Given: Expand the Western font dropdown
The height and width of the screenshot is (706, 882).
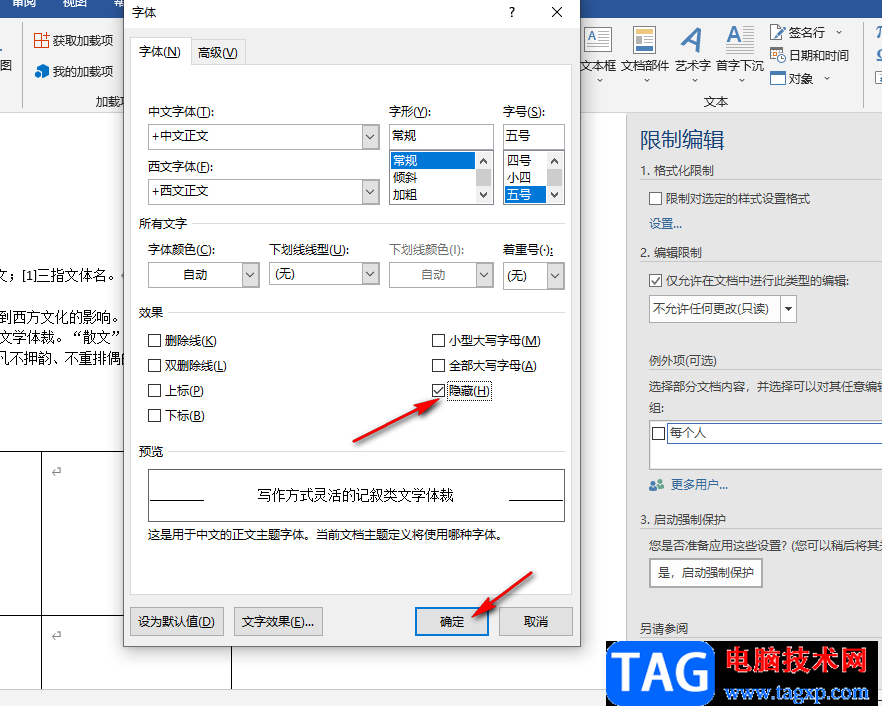Looking at the screenshot, I should coord(370,191).
